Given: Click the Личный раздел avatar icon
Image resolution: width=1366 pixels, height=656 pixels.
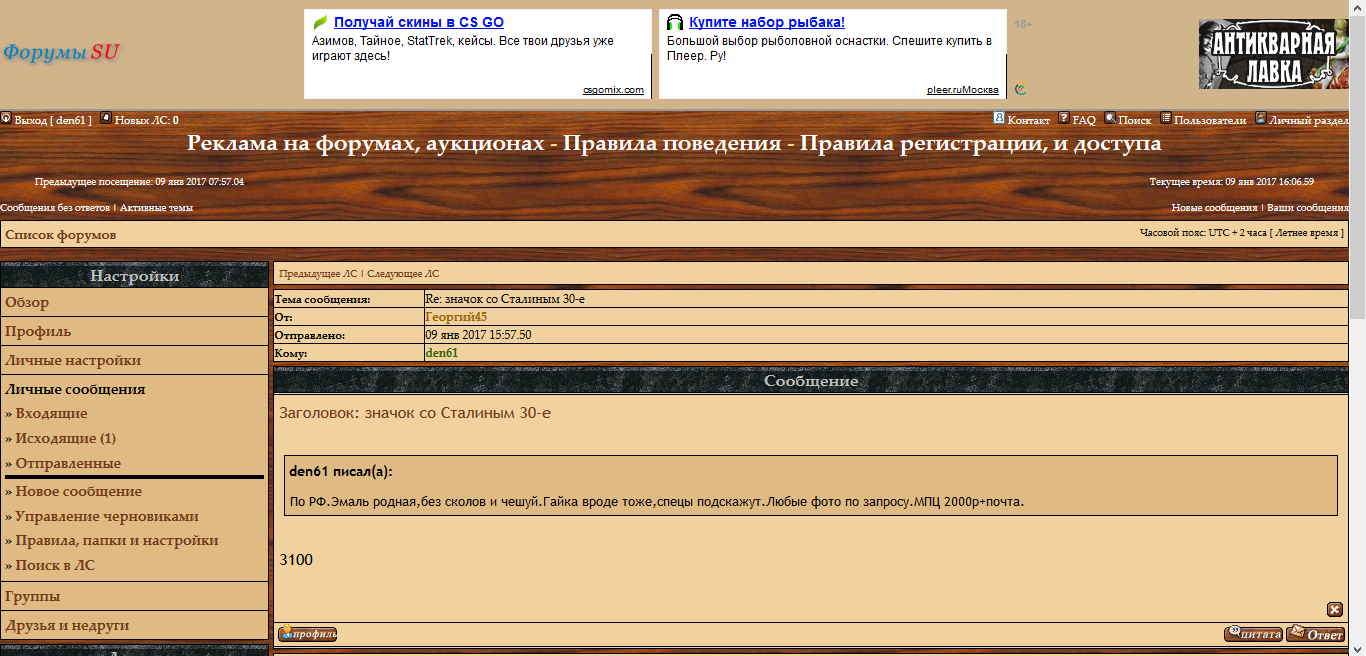Looking at the screenshot, I should [x=1261, y=118].
